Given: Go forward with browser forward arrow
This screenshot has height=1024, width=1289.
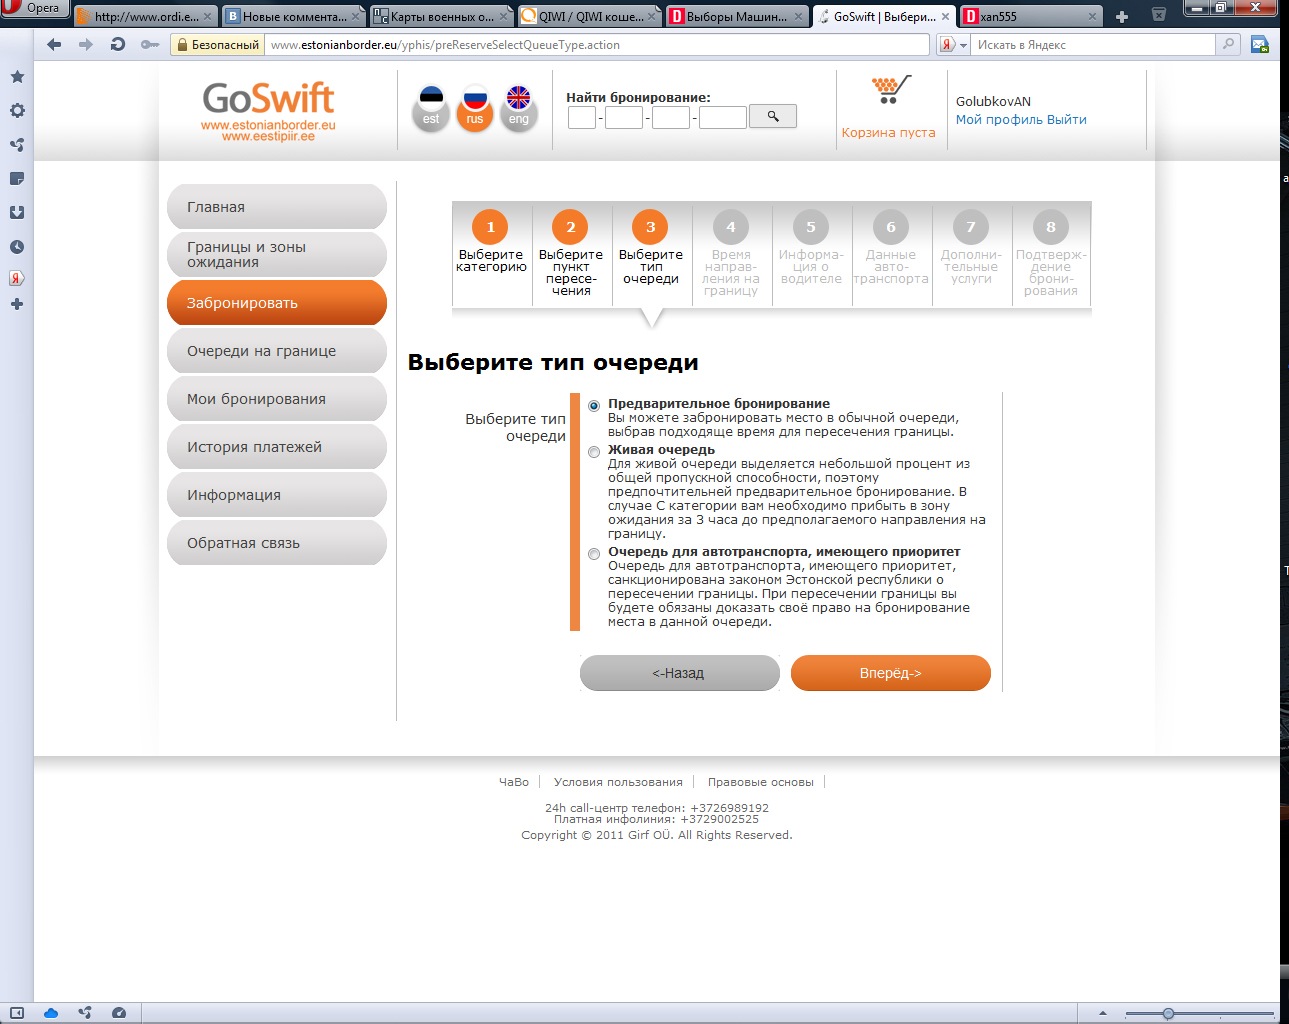Looking at the screenshot, I should pos(86,45).
